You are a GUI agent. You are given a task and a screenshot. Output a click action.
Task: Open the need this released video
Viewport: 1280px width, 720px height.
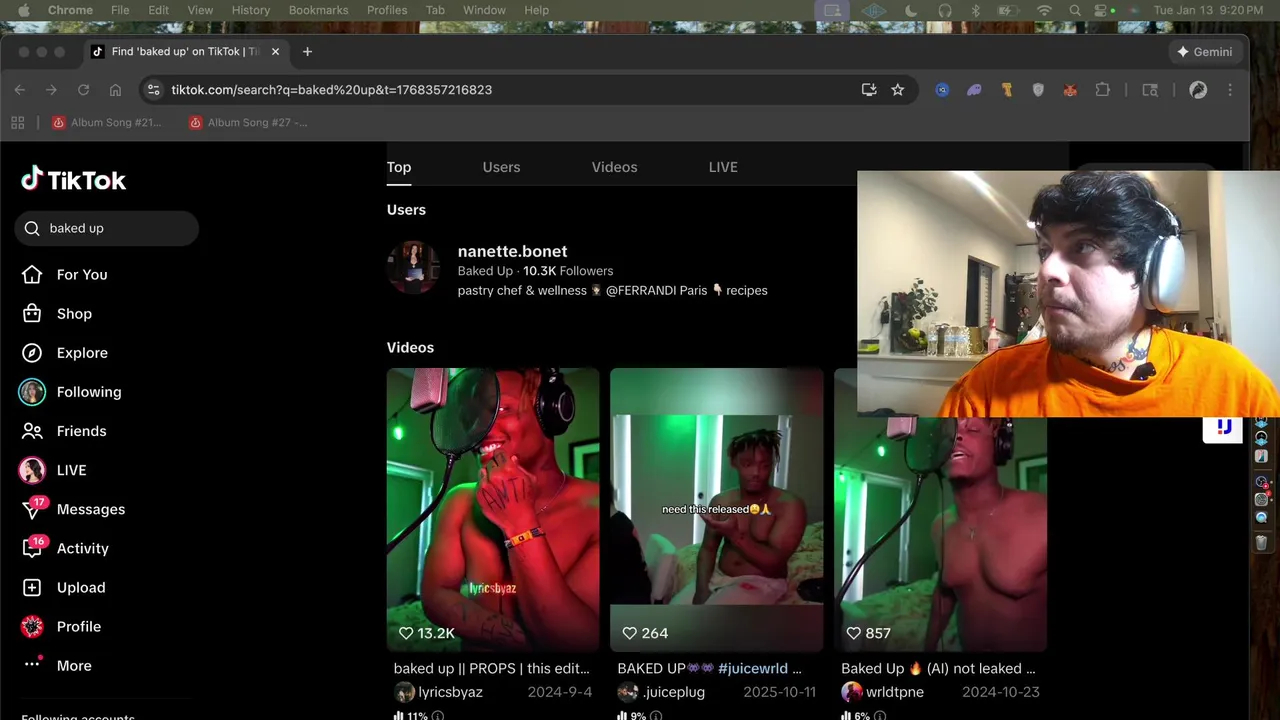[716, 510]
